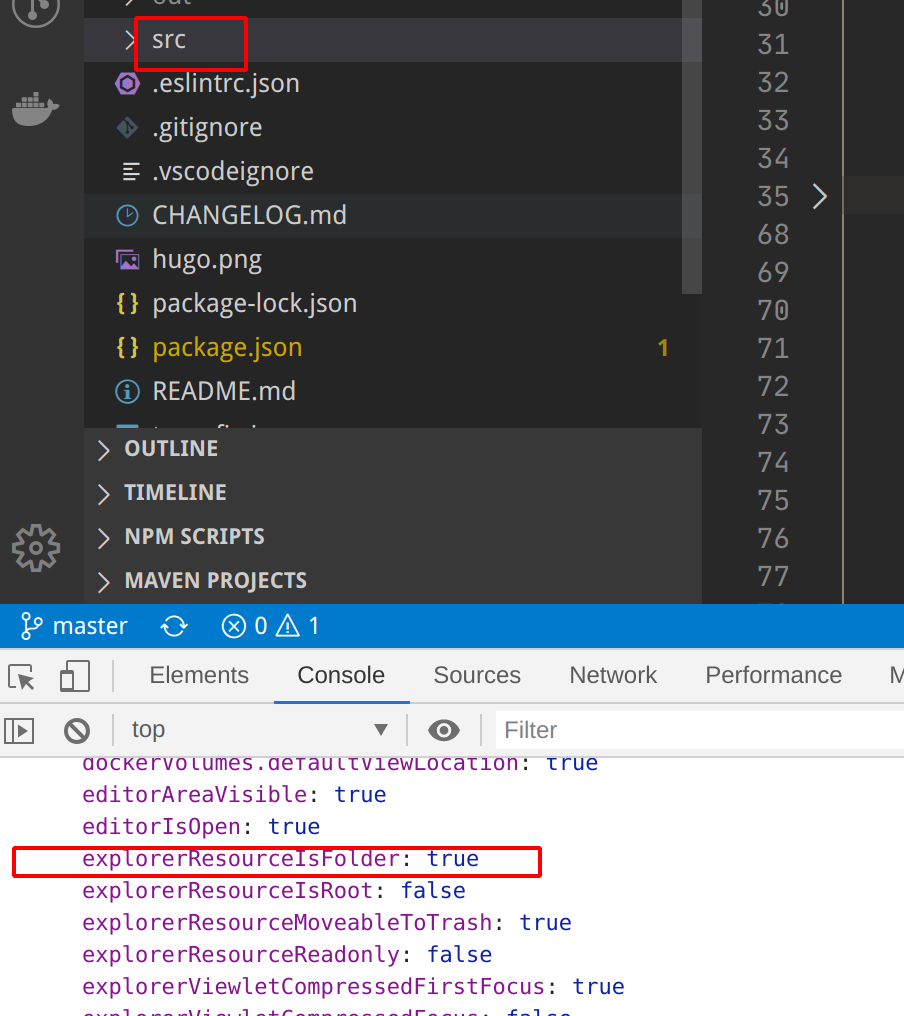Click the explorerResourceIsRoot console entry
Image resolution: width=904 pixels, height=1016 pixels.
[273, 891]
